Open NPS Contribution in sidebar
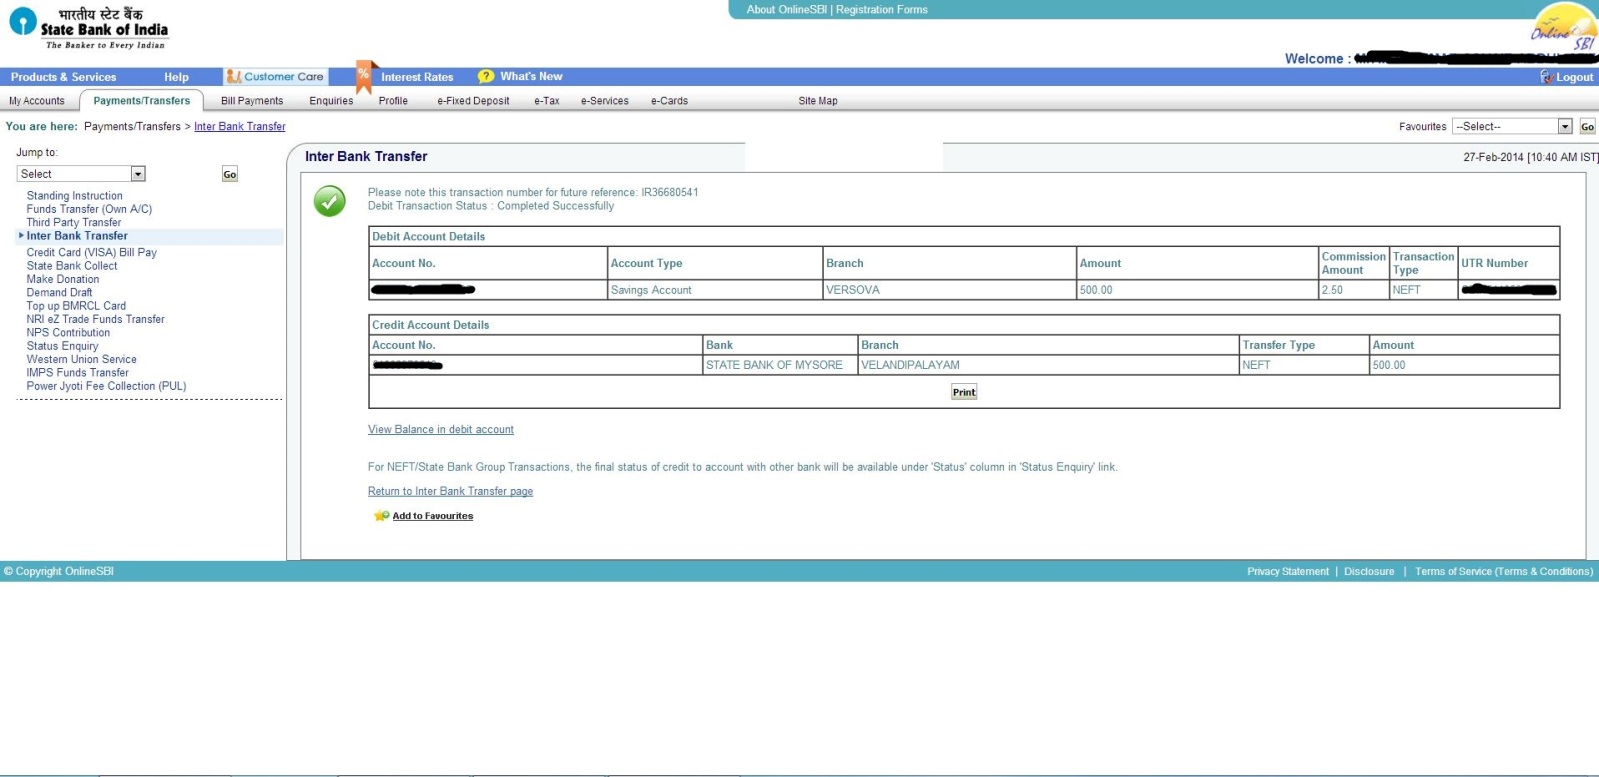The height and width of the screenshot is (777, 1599). pos(68,333)
